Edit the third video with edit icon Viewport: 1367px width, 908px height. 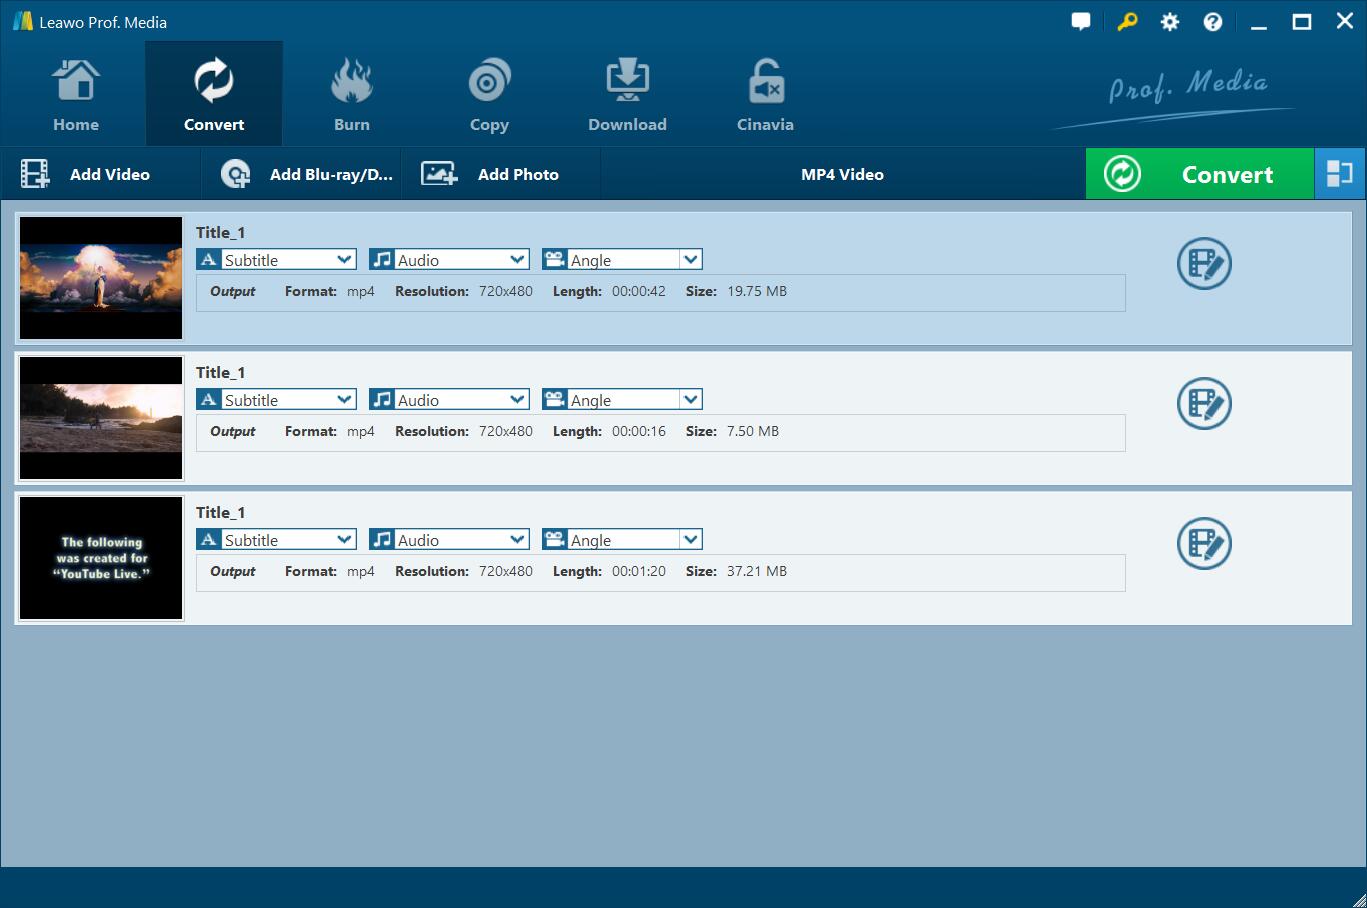1204,544
